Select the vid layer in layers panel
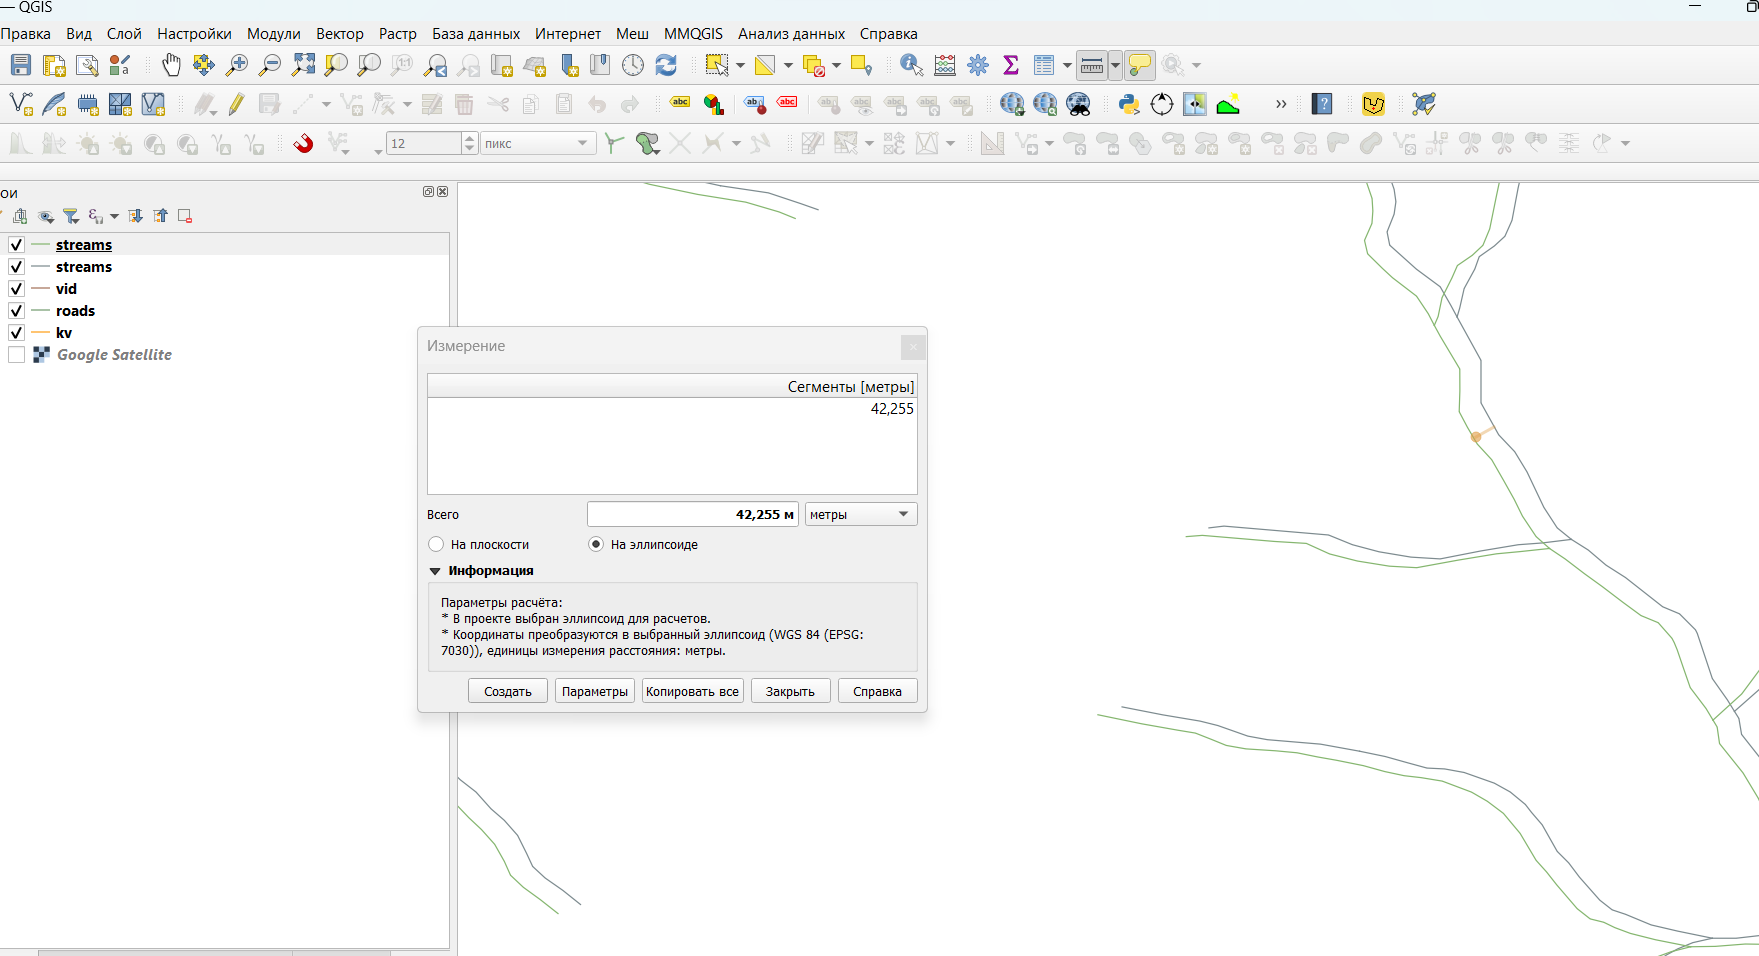Image resolution: width=1759 pixels, height=956 pixels. click(x=66, y=289)
